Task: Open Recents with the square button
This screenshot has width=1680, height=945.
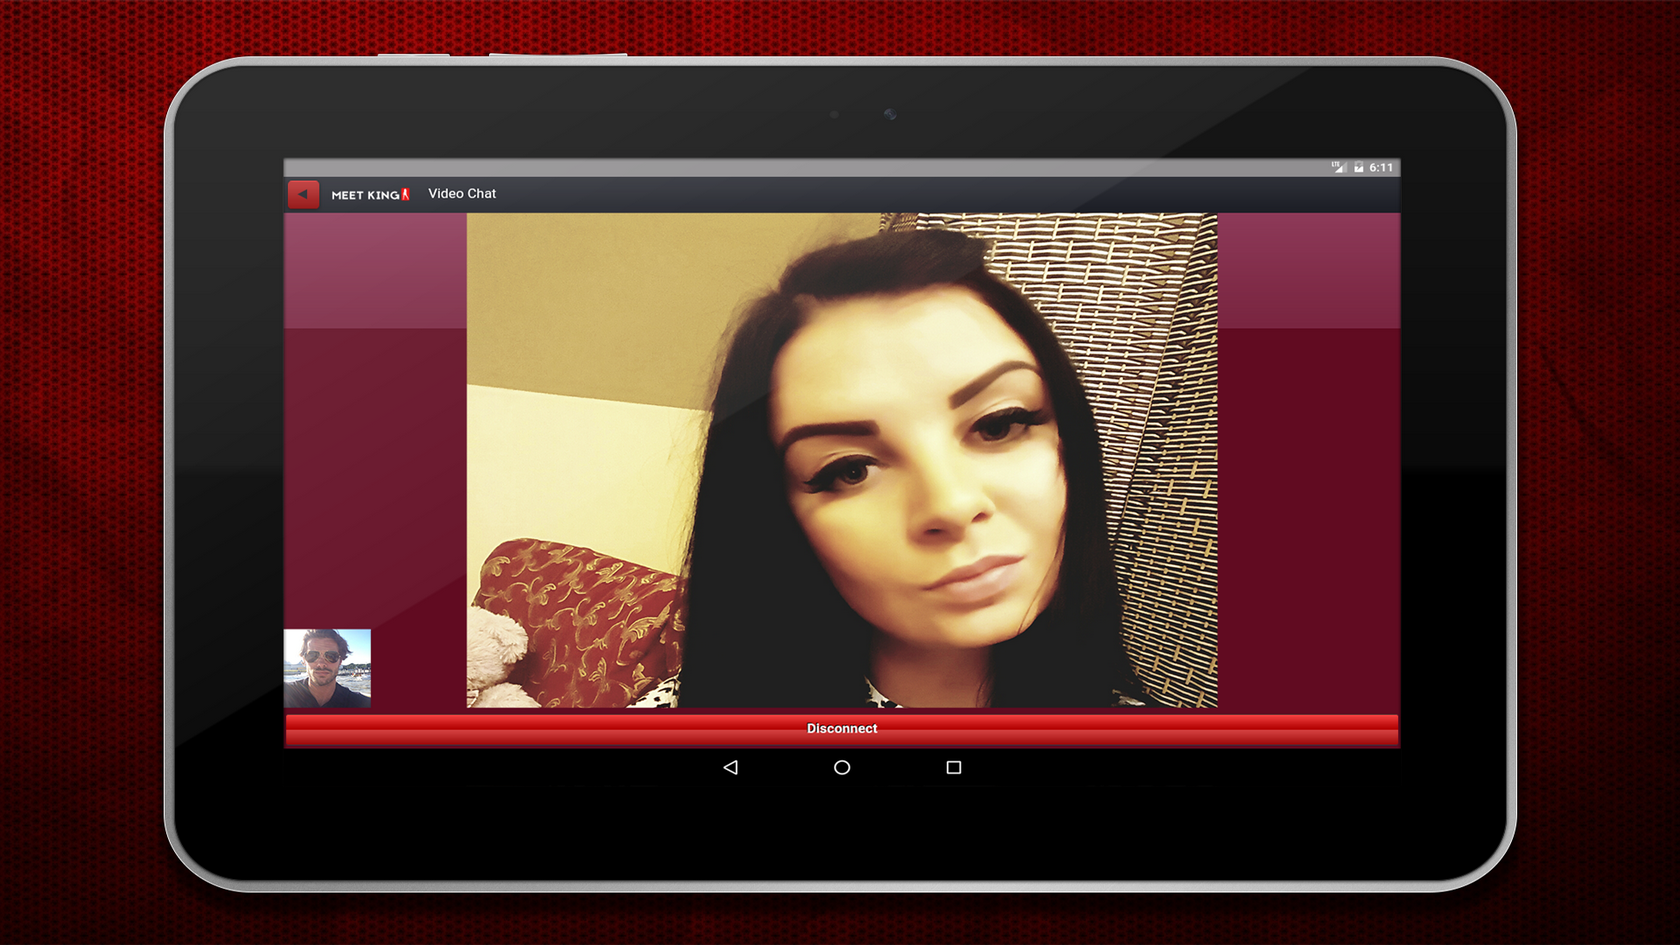Action: point(953,767)
